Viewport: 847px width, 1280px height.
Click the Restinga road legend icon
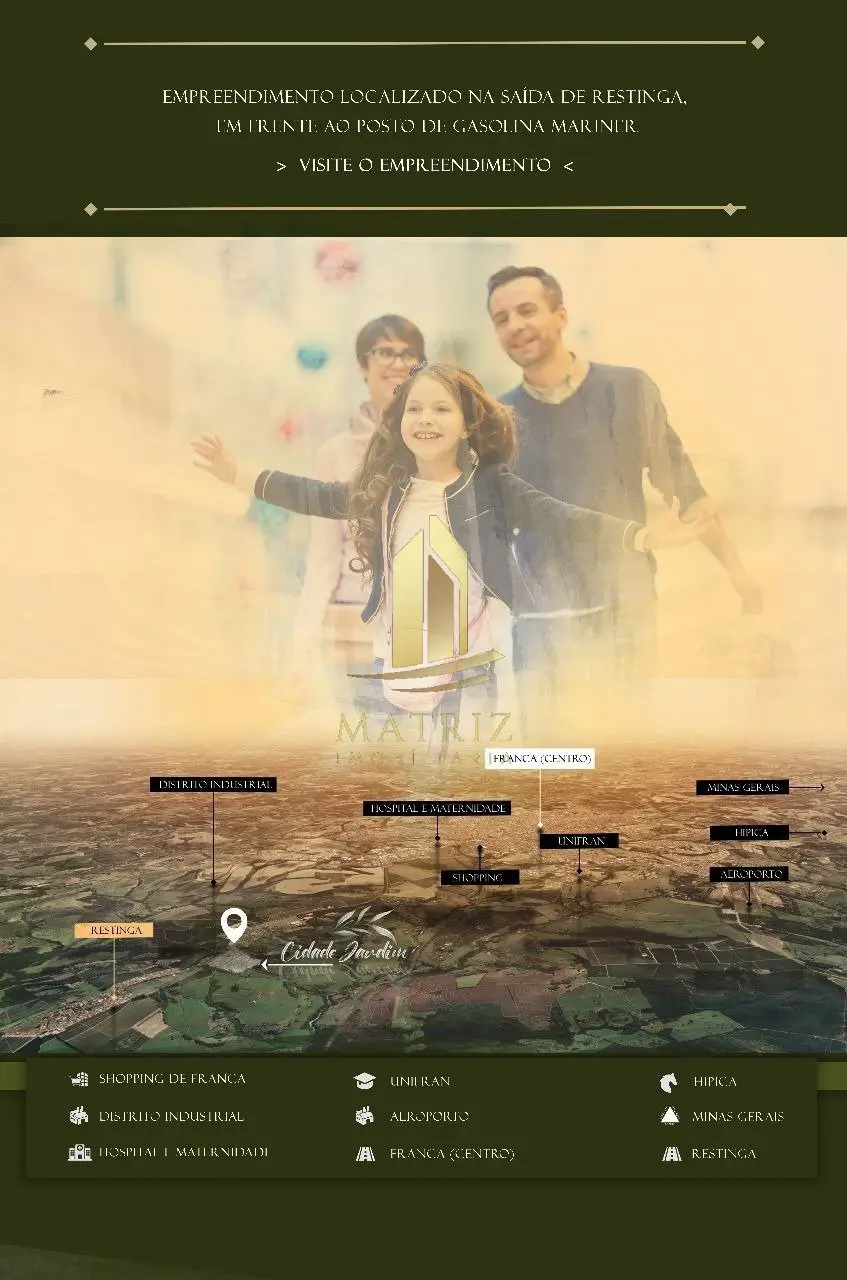coord(671,1154)
